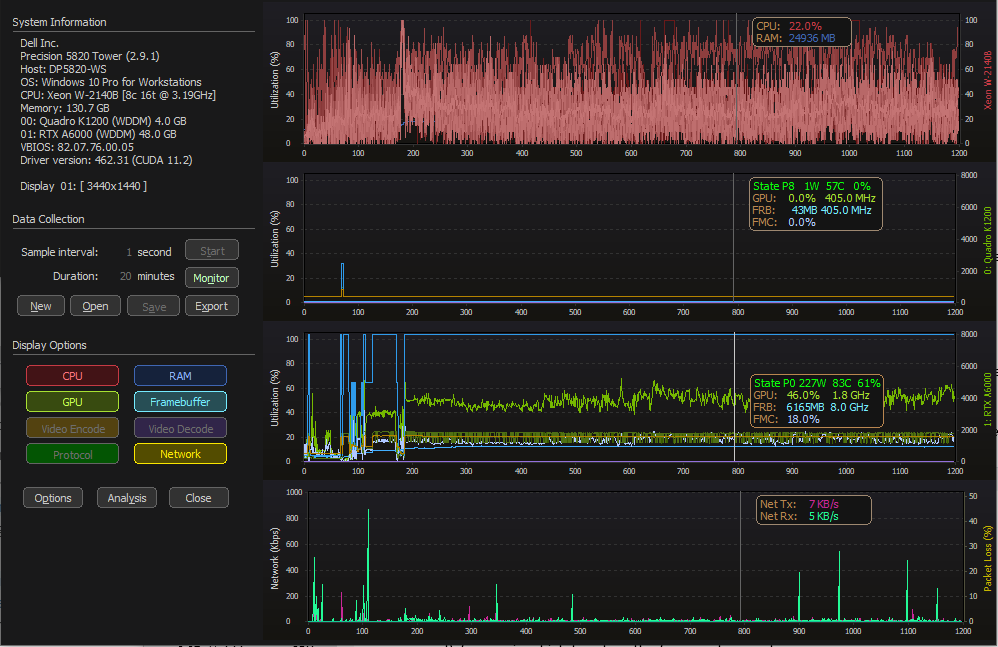Toggle the GPU display option

[x=72, y=401]
